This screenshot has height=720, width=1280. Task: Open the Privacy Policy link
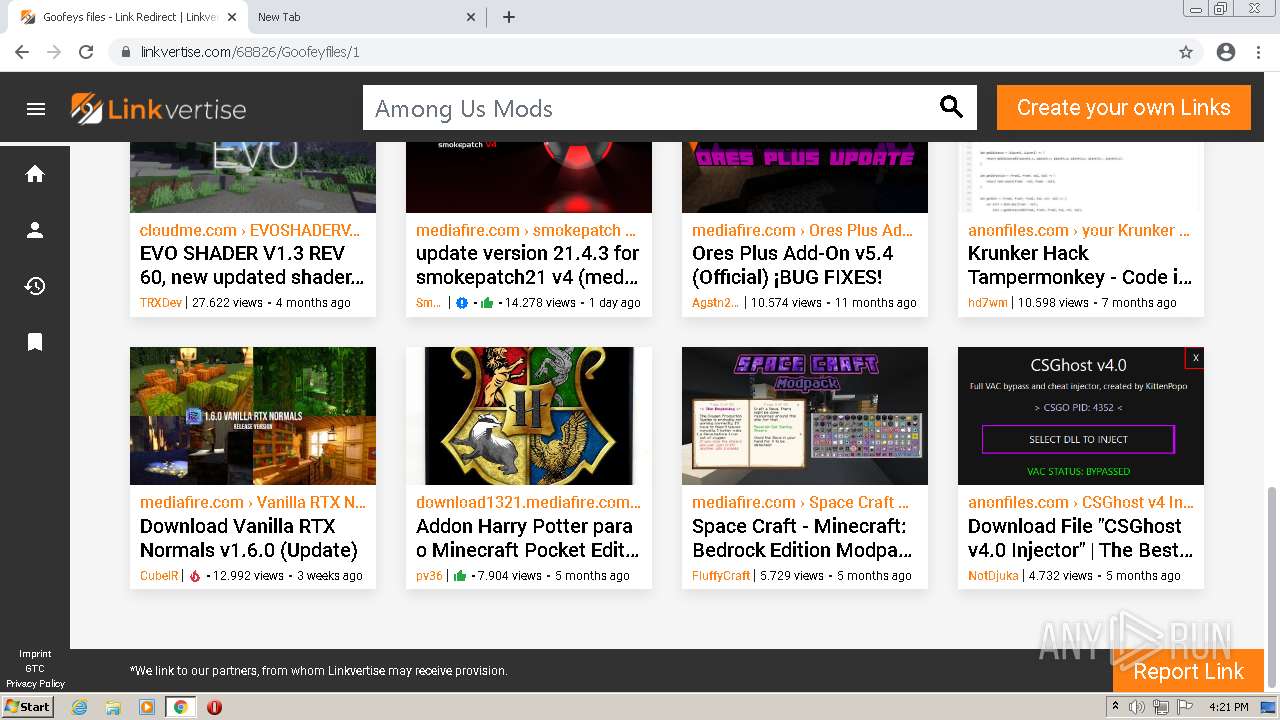pos(35,684)
